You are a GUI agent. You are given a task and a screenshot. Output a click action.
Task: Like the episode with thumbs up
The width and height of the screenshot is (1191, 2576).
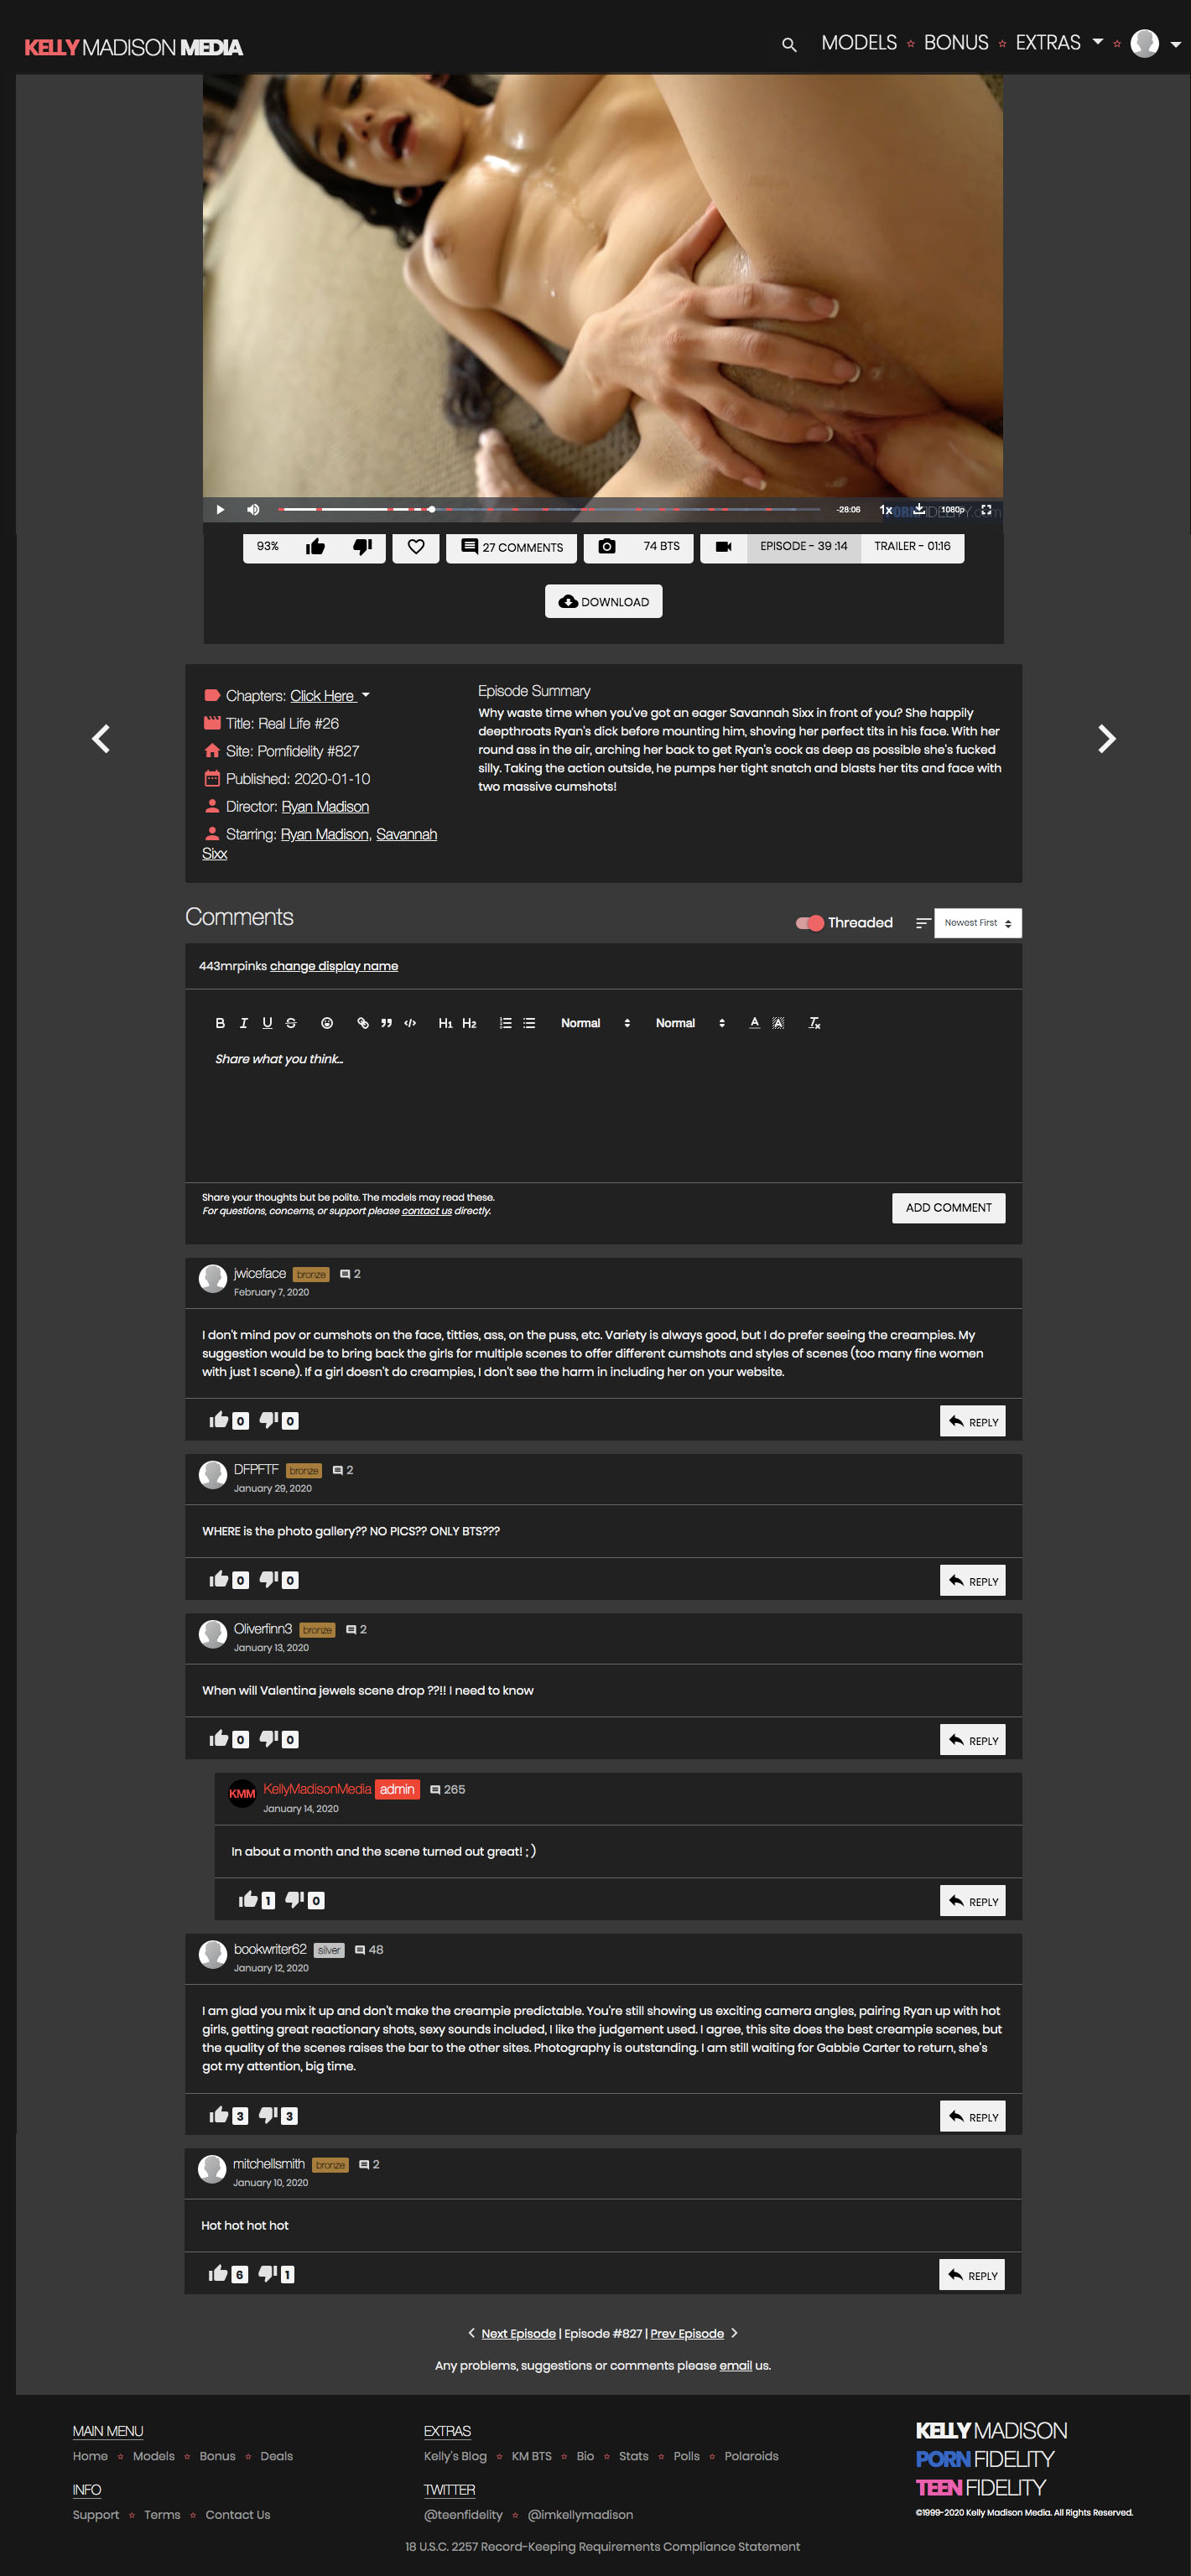[x=316, y=547]
